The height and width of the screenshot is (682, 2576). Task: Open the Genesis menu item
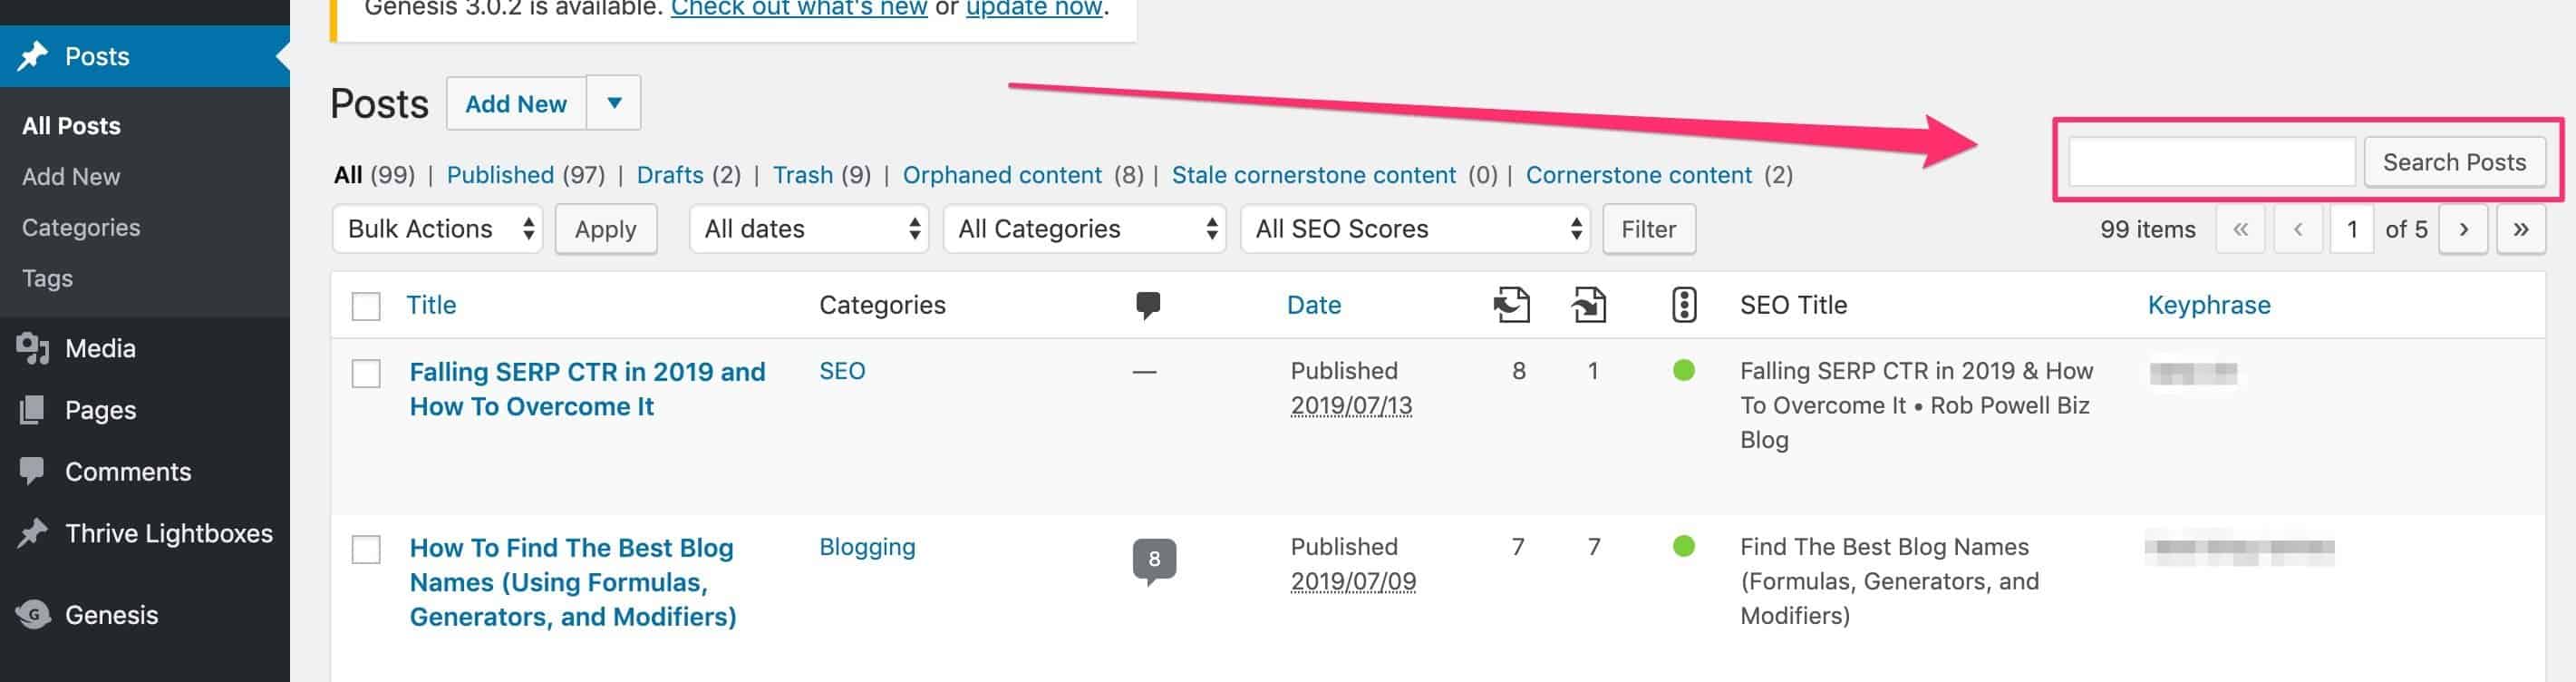(145, 615)
